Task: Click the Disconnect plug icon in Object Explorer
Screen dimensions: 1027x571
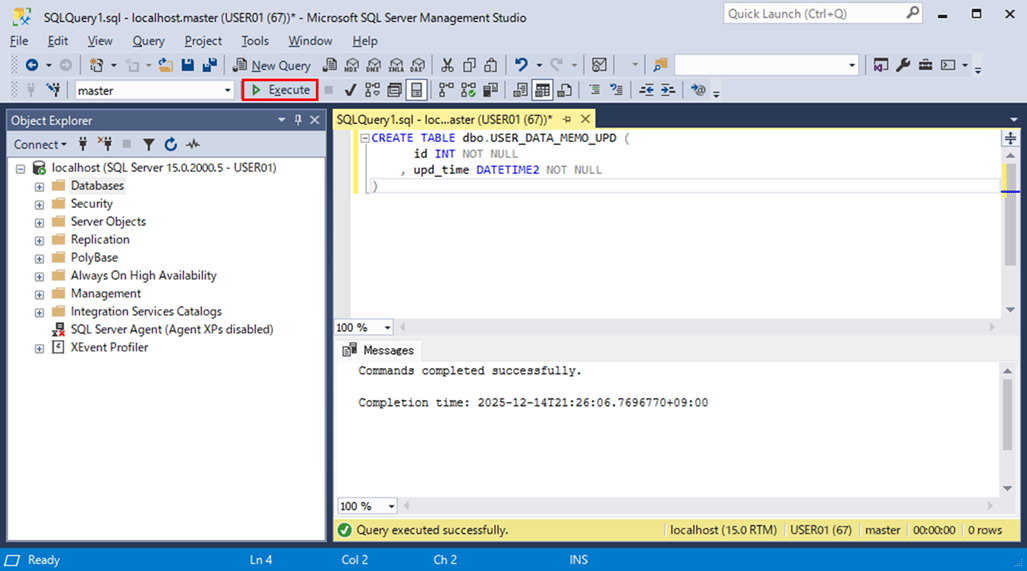Action: pos(105,144)
